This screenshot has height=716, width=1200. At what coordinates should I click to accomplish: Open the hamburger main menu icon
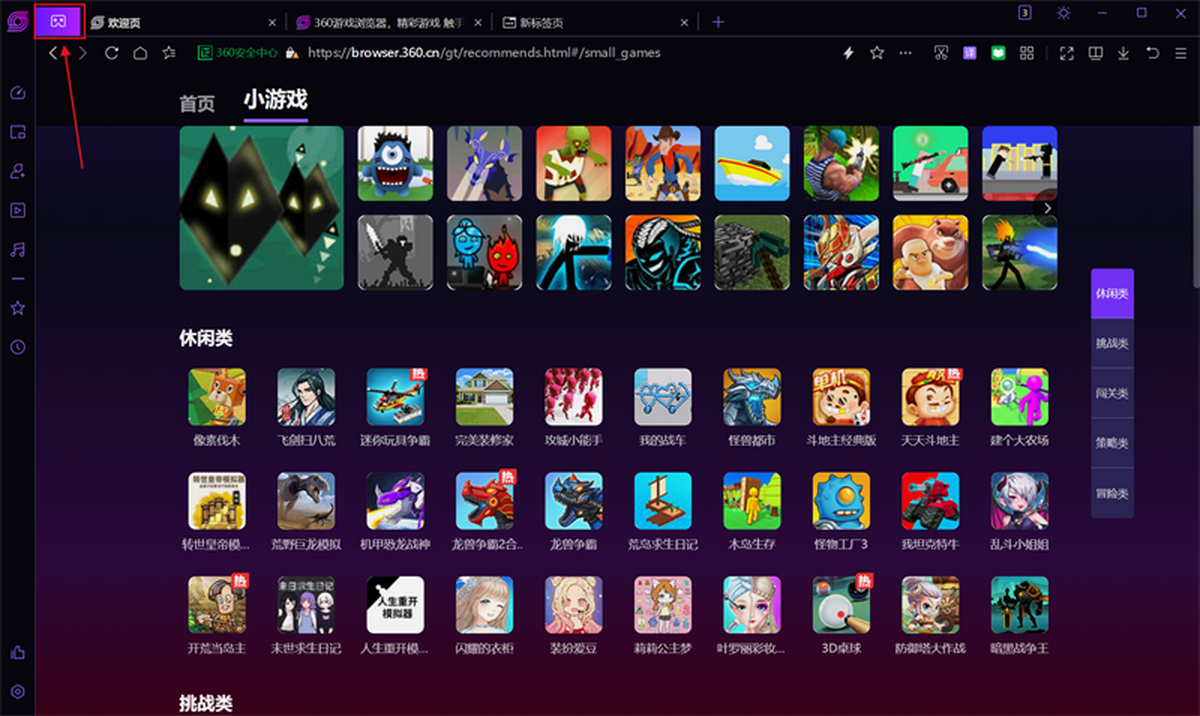(x=1182, y=53)
